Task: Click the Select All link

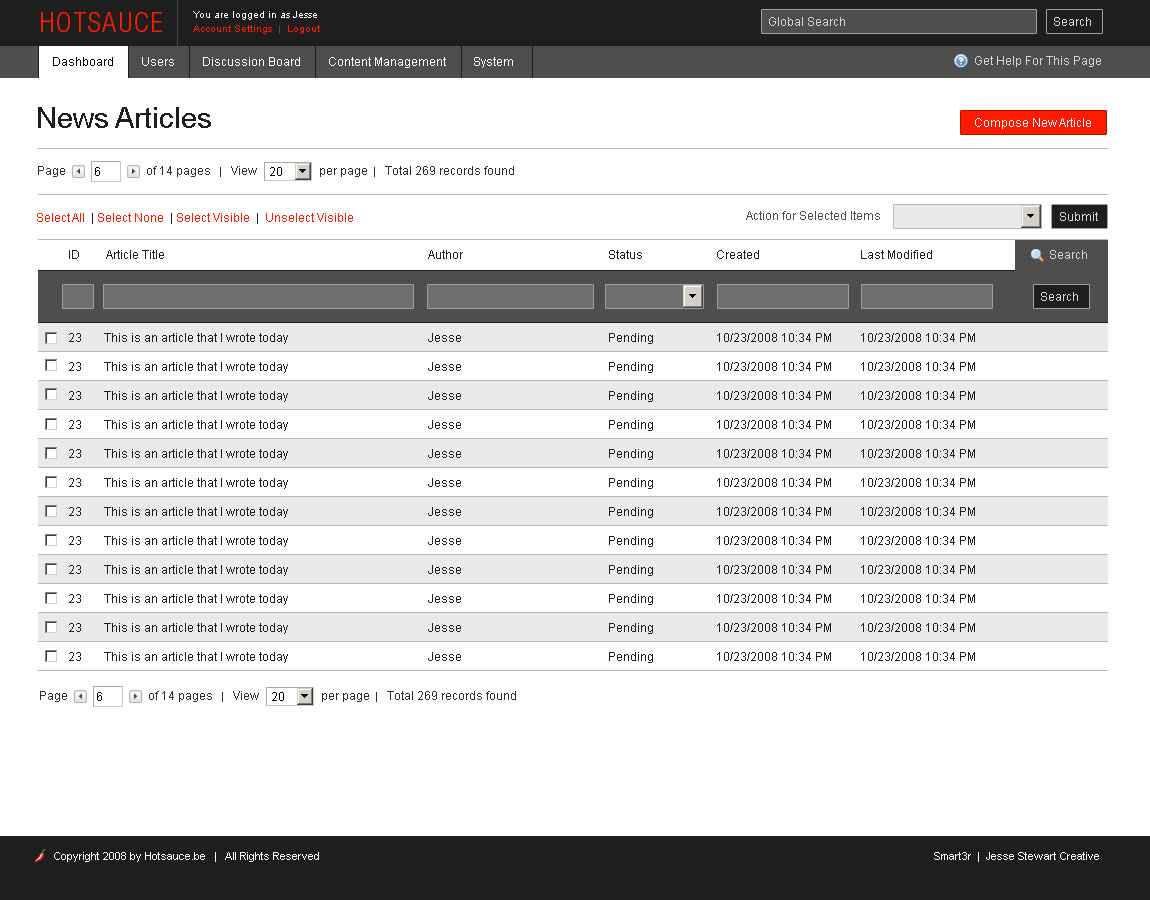Action: click(60, 218)
